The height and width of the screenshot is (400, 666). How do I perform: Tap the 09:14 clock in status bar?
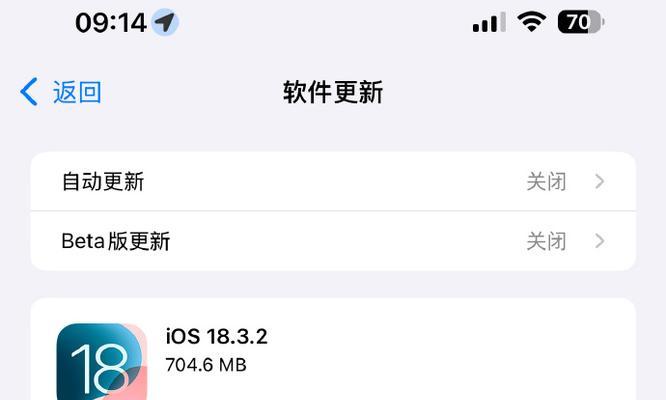(111, 23)
